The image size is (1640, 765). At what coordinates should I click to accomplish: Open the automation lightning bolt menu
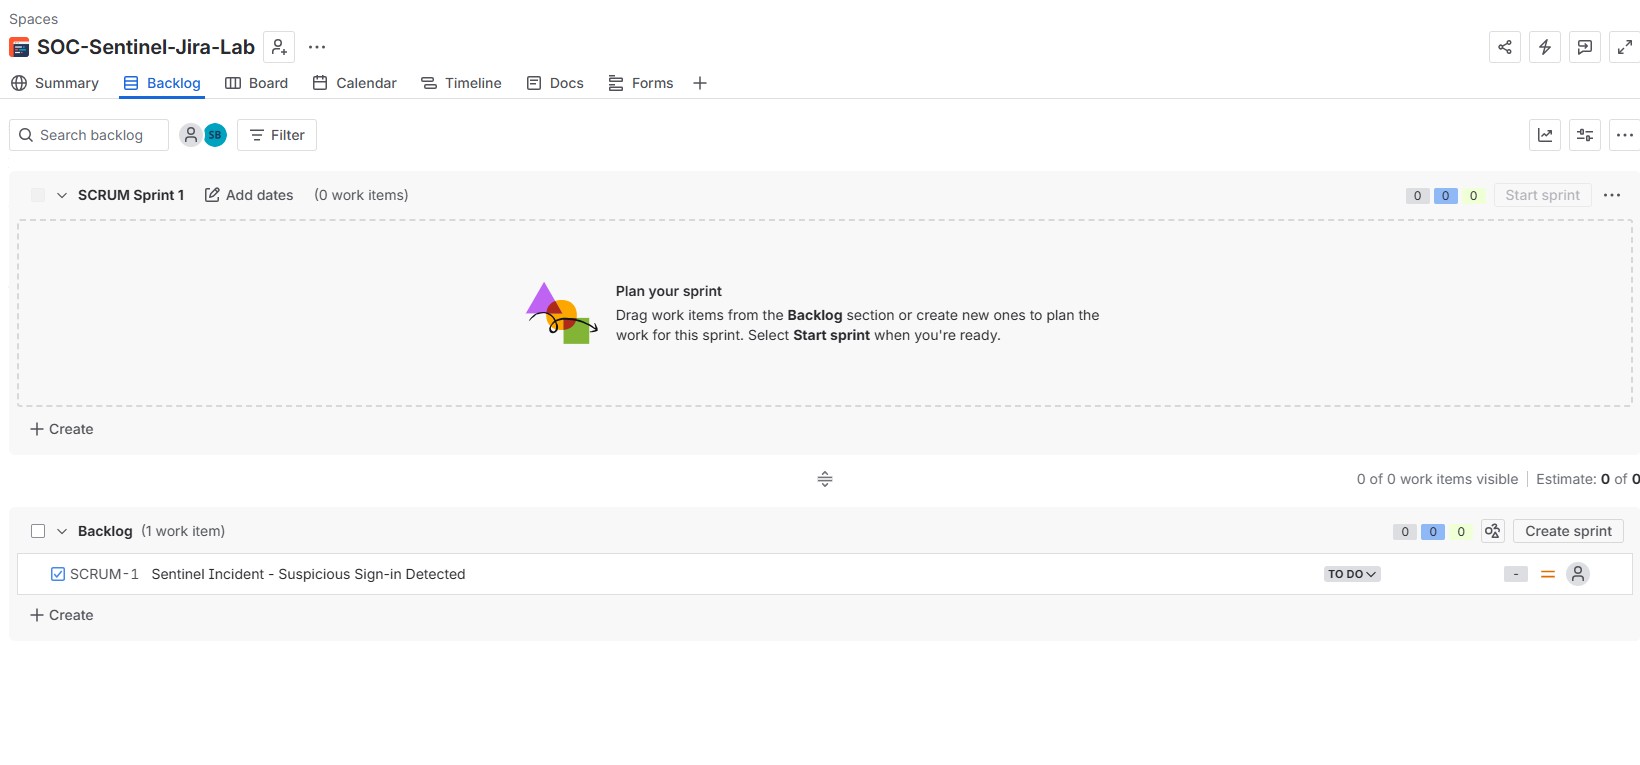1545,47
